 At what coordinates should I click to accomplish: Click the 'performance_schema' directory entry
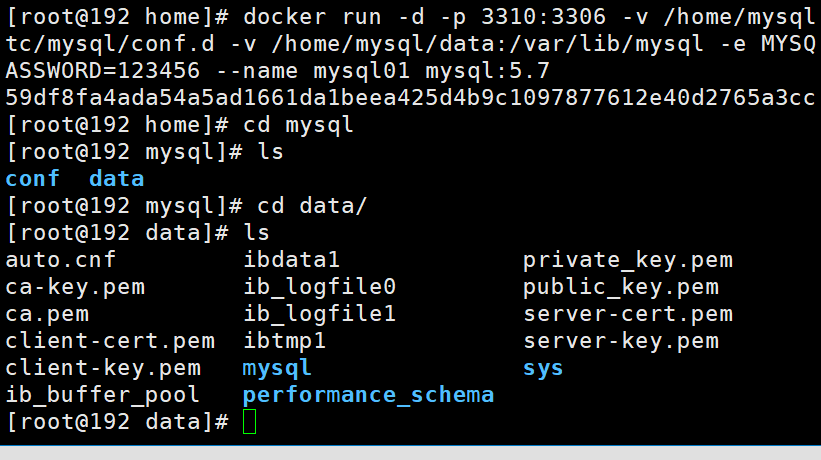pyautogui.click(x=368, y=395)
